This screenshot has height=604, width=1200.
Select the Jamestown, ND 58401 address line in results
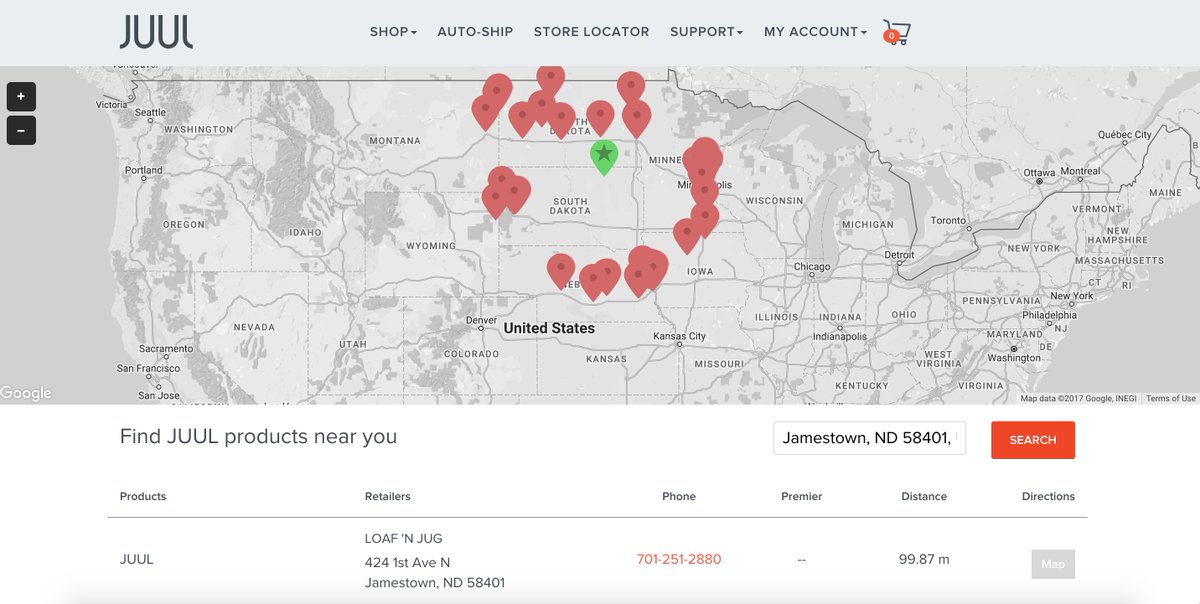point(435,582)
